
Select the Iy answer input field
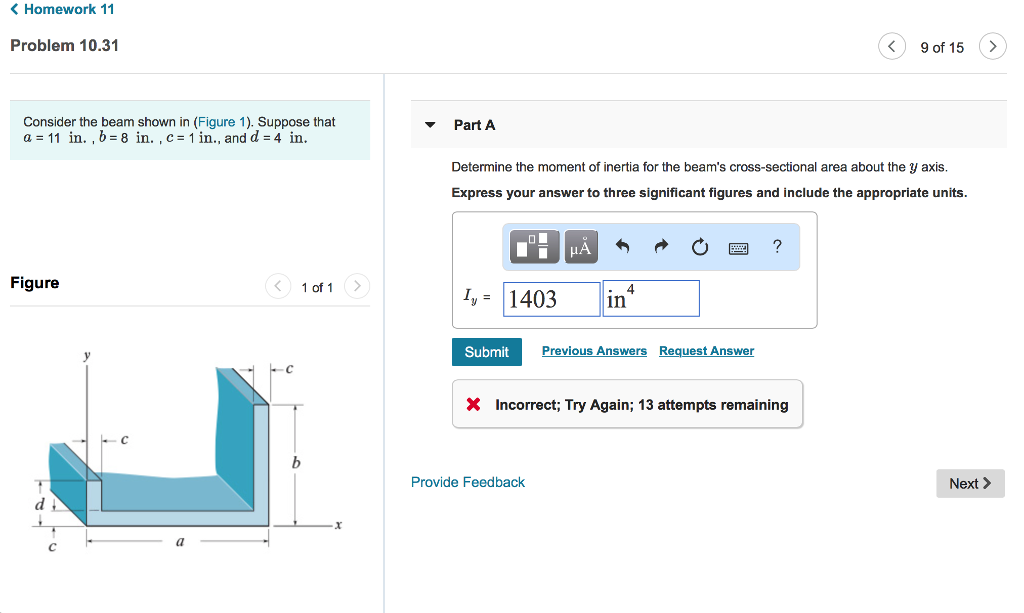(x=550, y=297)
